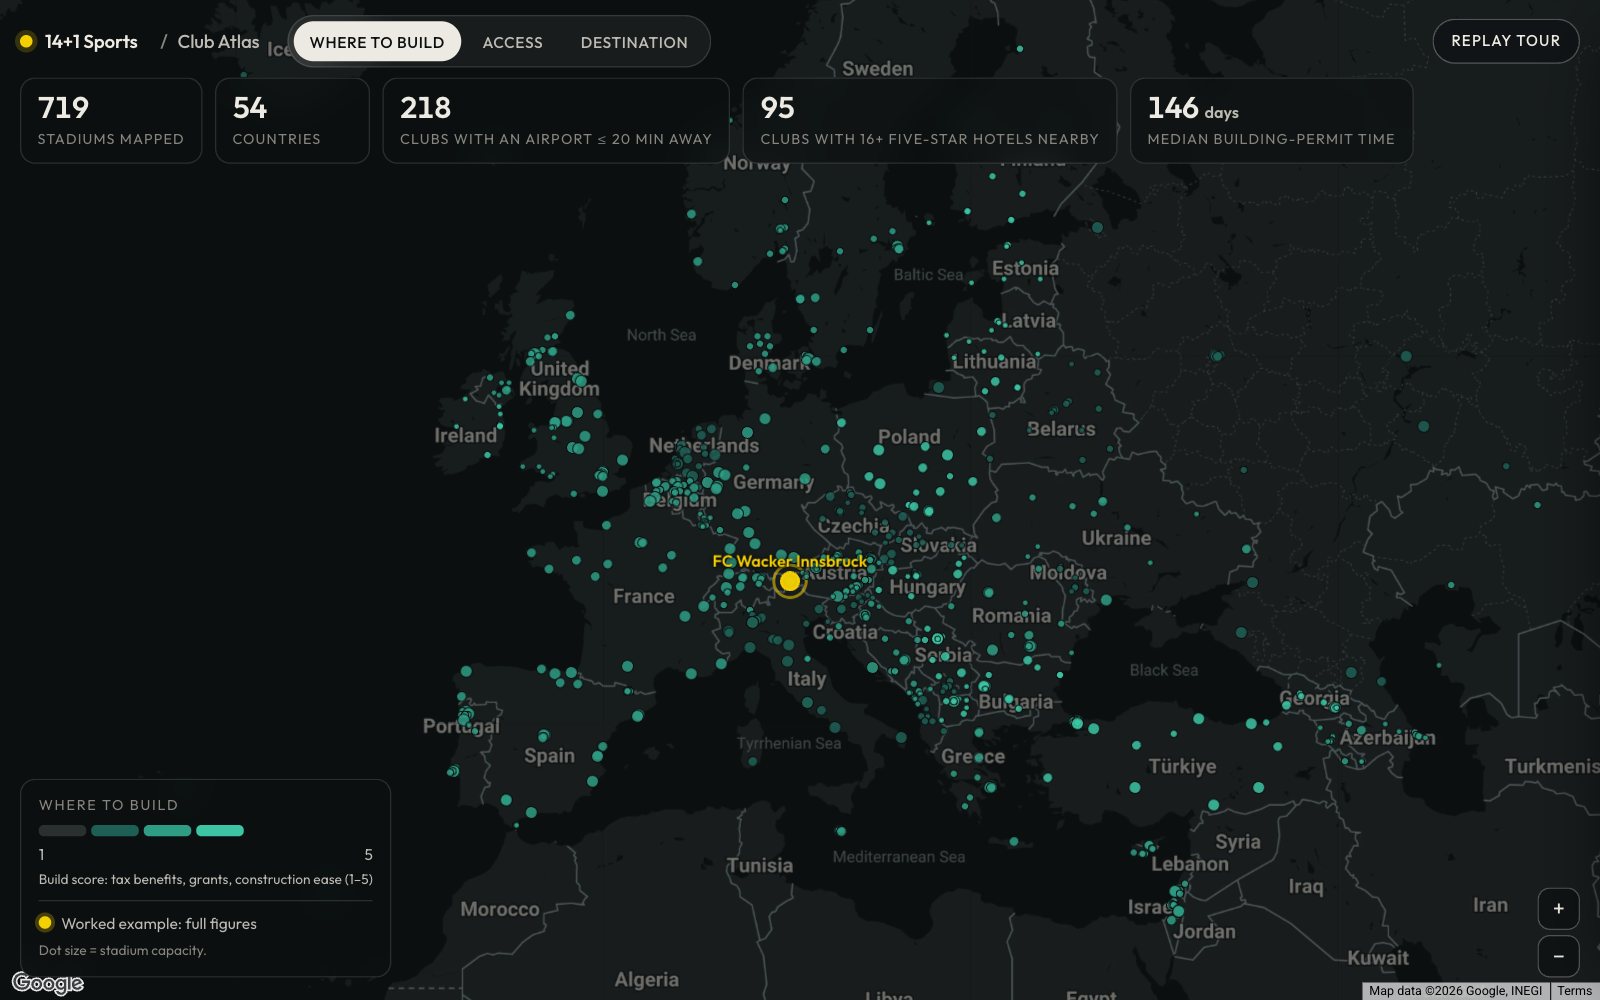The height and width of the screenshot is (1000, 1600).
Task: Click the Google logo on the map
Action: (x=48, y=983)
